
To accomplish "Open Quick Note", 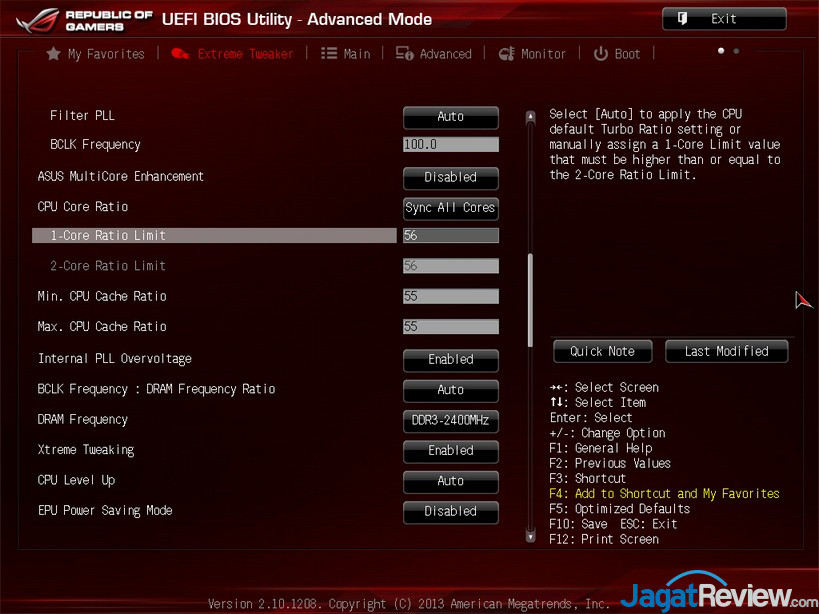I will tap(603, 351).
